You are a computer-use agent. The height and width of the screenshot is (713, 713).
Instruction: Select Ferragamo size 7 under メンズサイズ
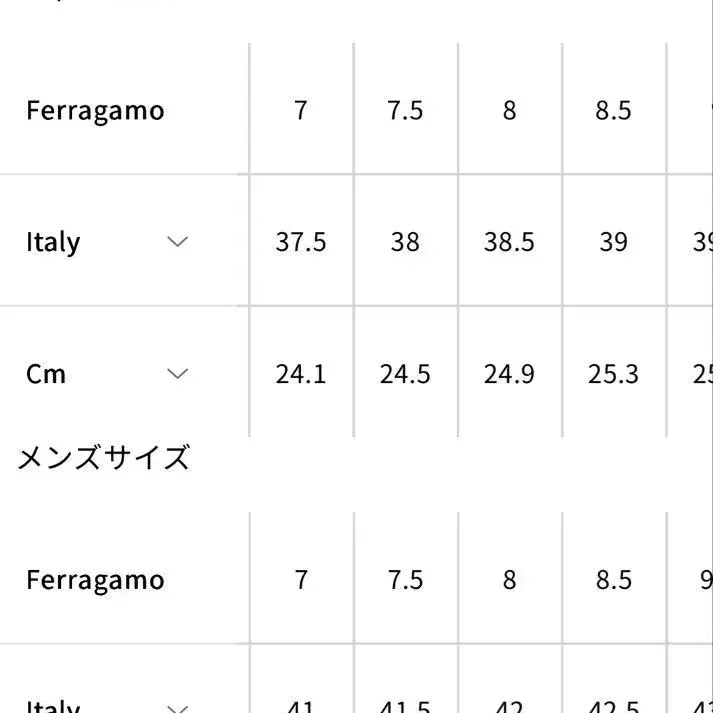pyautogui.click(x=301, y=580)
